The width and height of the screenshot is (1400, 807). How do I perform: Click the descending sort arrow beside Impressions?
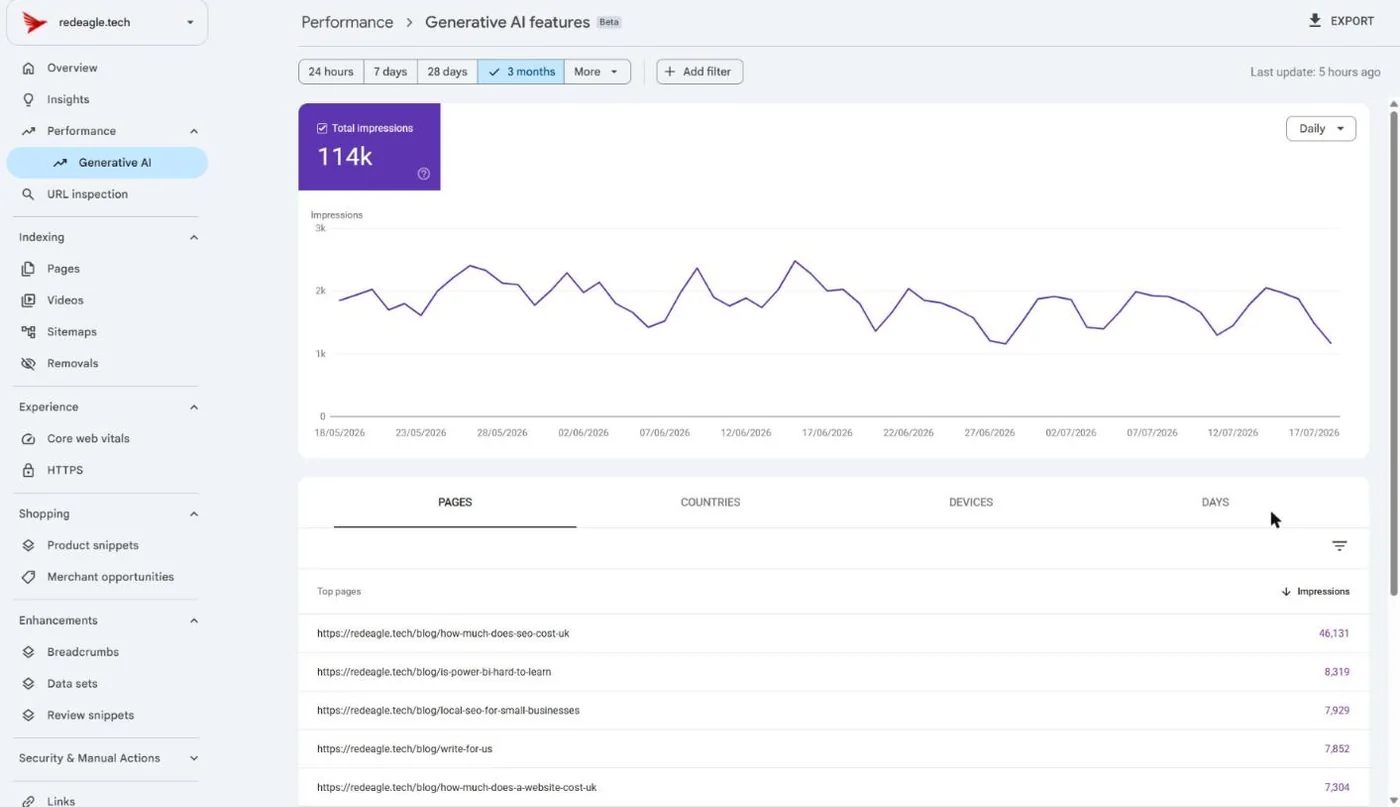click(1286, 592)
